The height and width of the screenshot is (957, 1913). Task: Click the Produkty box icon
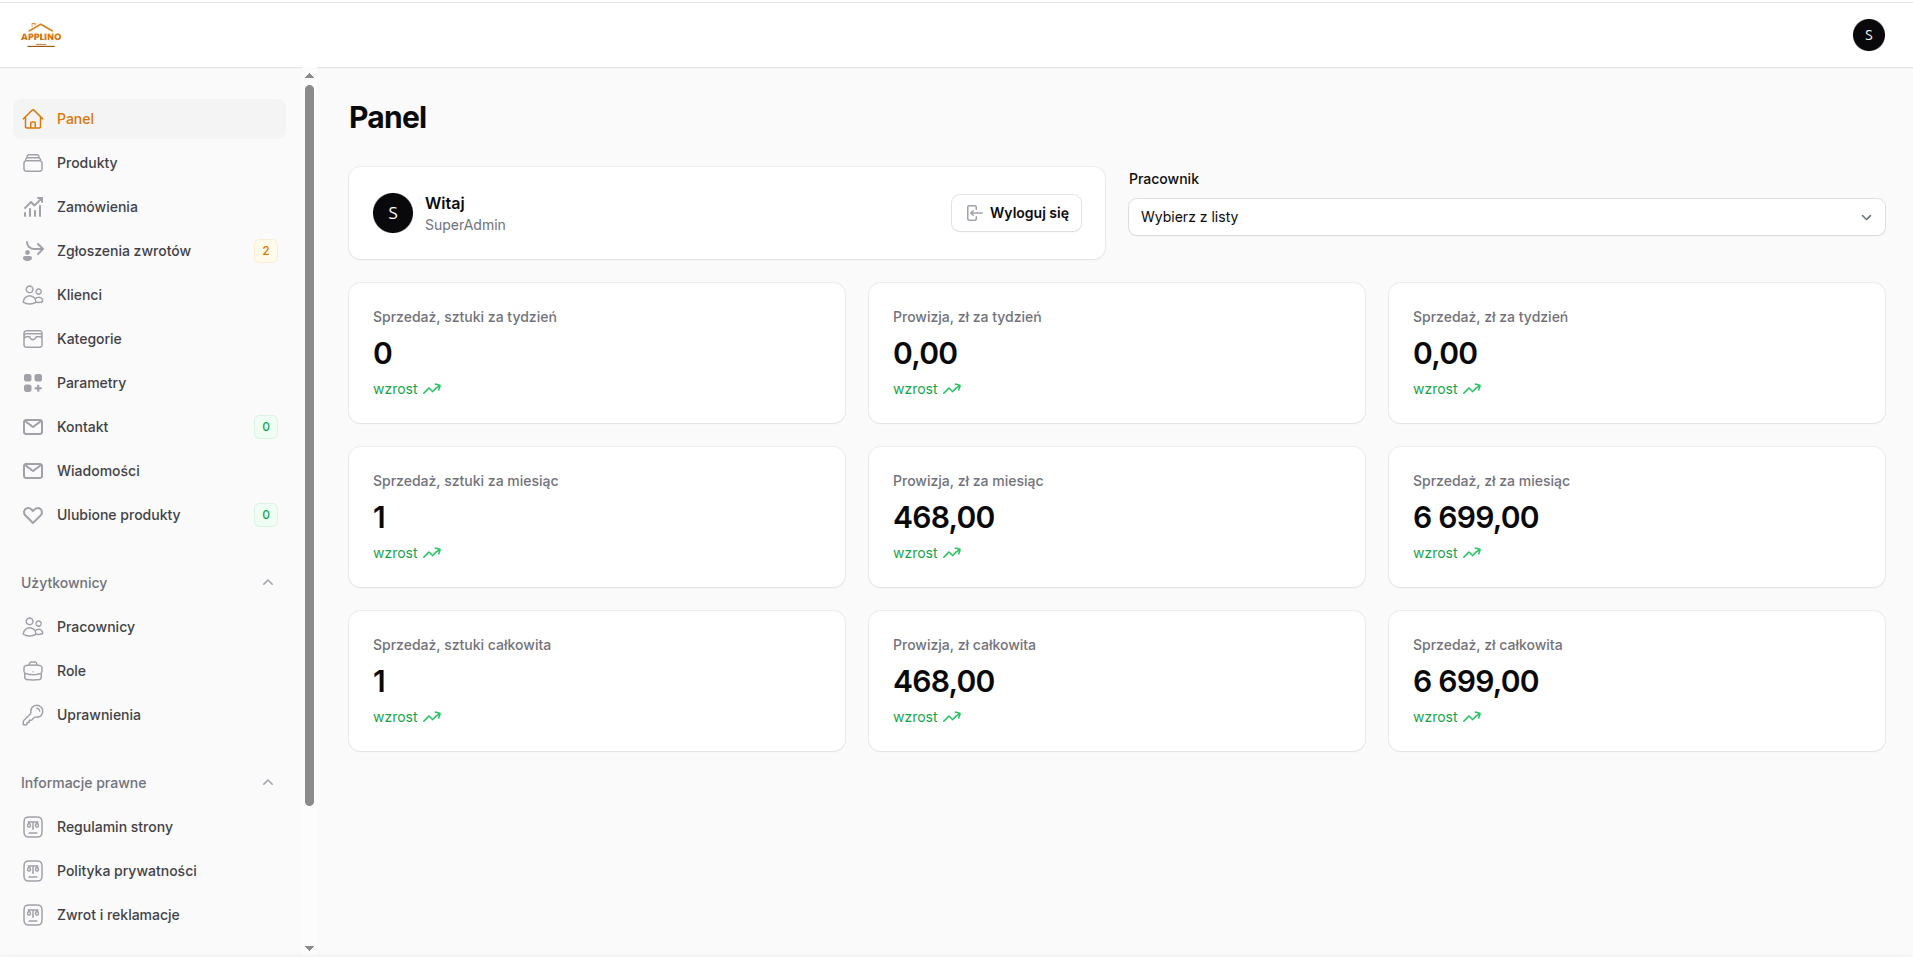tap(33, 163)
